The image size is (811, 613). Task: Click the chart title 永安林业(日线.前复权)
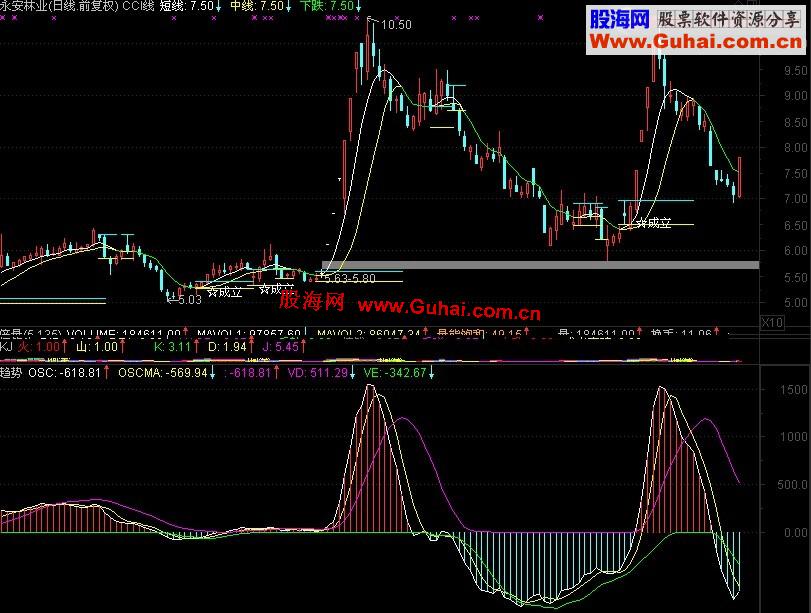(x=59, y=6)
